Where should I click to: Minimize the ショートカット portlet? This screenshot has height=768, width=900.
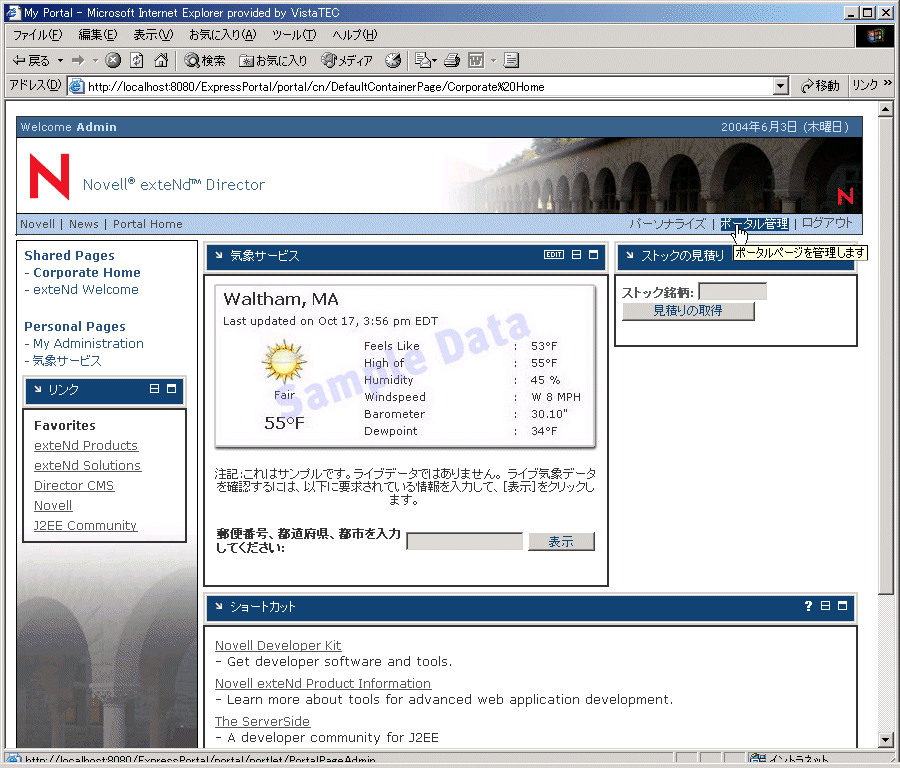click(x=825, y=606)
